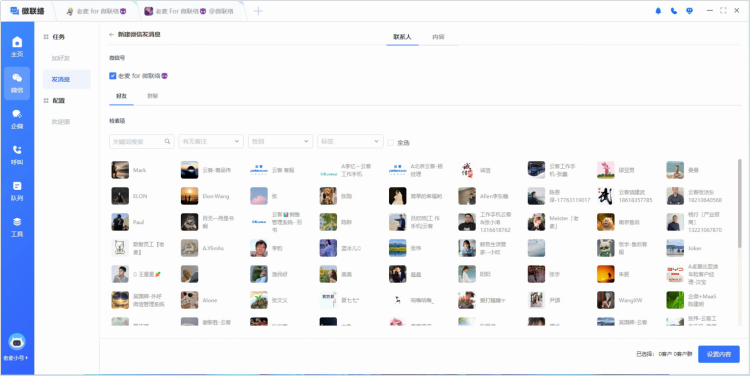Open the 呼叫 phone icon in sidebar
Screen dimensions: 750x377
[17, 155]
